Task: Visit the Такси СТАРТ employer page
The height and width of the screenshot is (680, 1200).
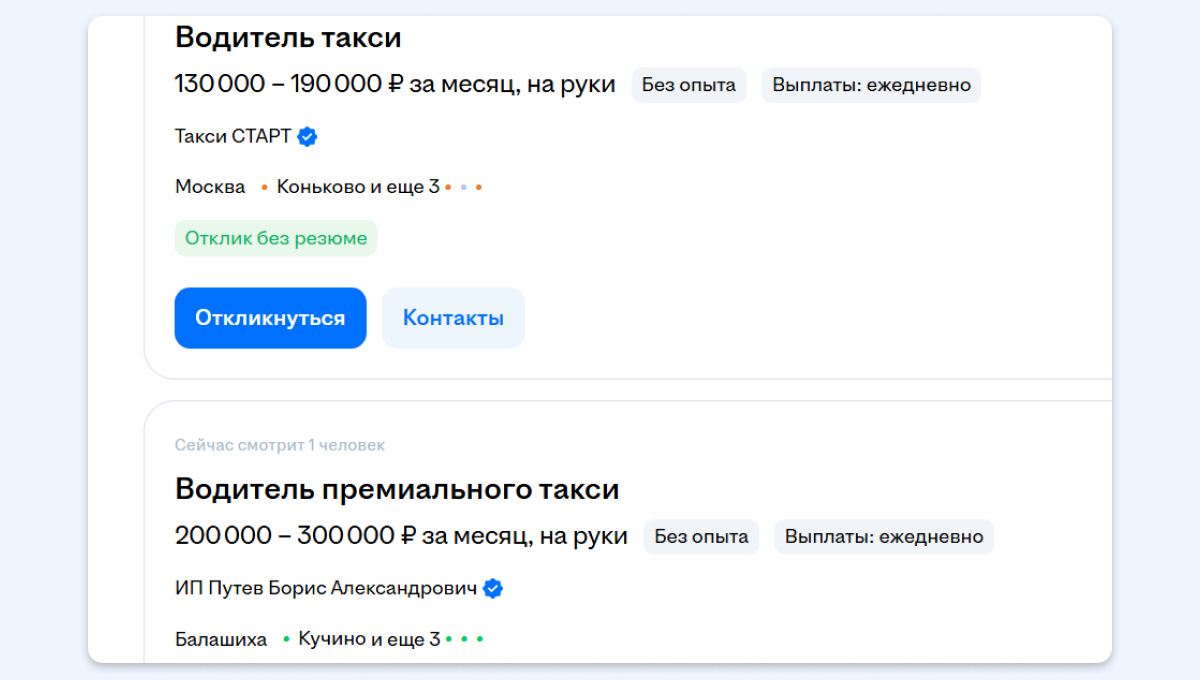Action: click(233, 136)
